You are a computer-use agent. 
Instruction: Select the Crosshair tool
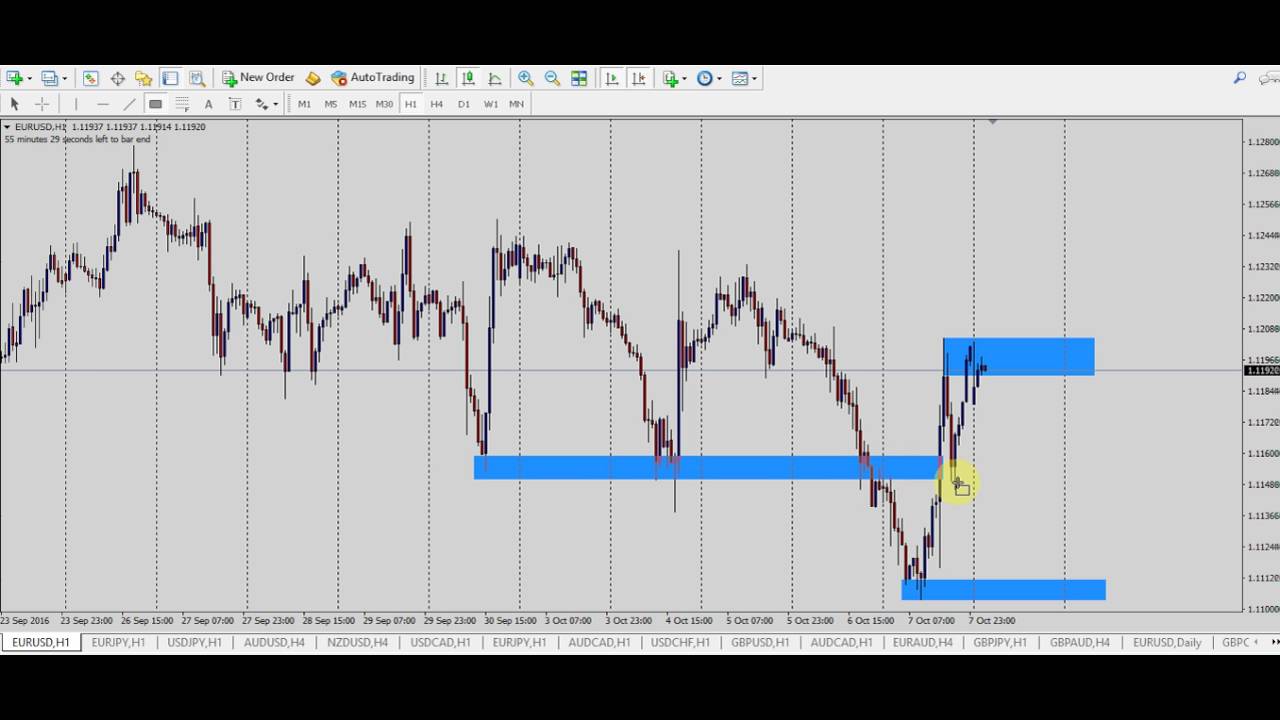click(42, 104)
